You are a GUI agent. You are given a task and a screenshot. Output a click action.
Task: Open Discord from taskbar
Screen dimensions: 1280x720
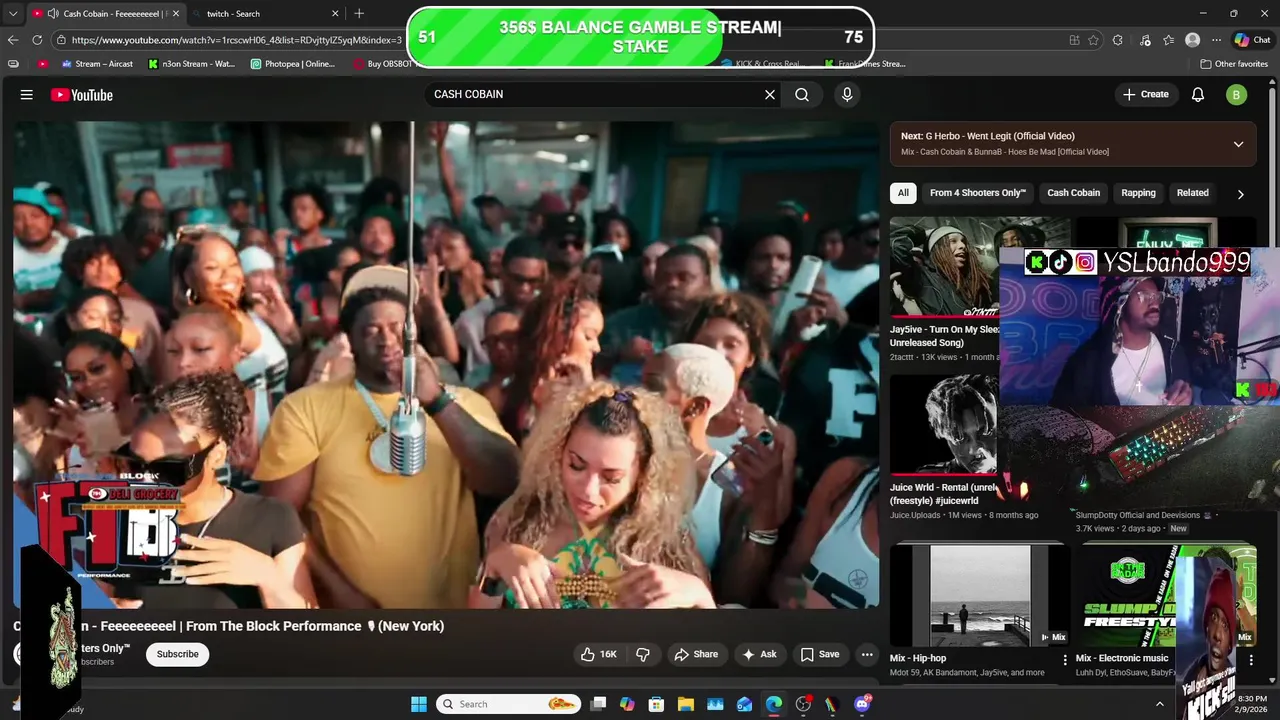pos(862,704)
